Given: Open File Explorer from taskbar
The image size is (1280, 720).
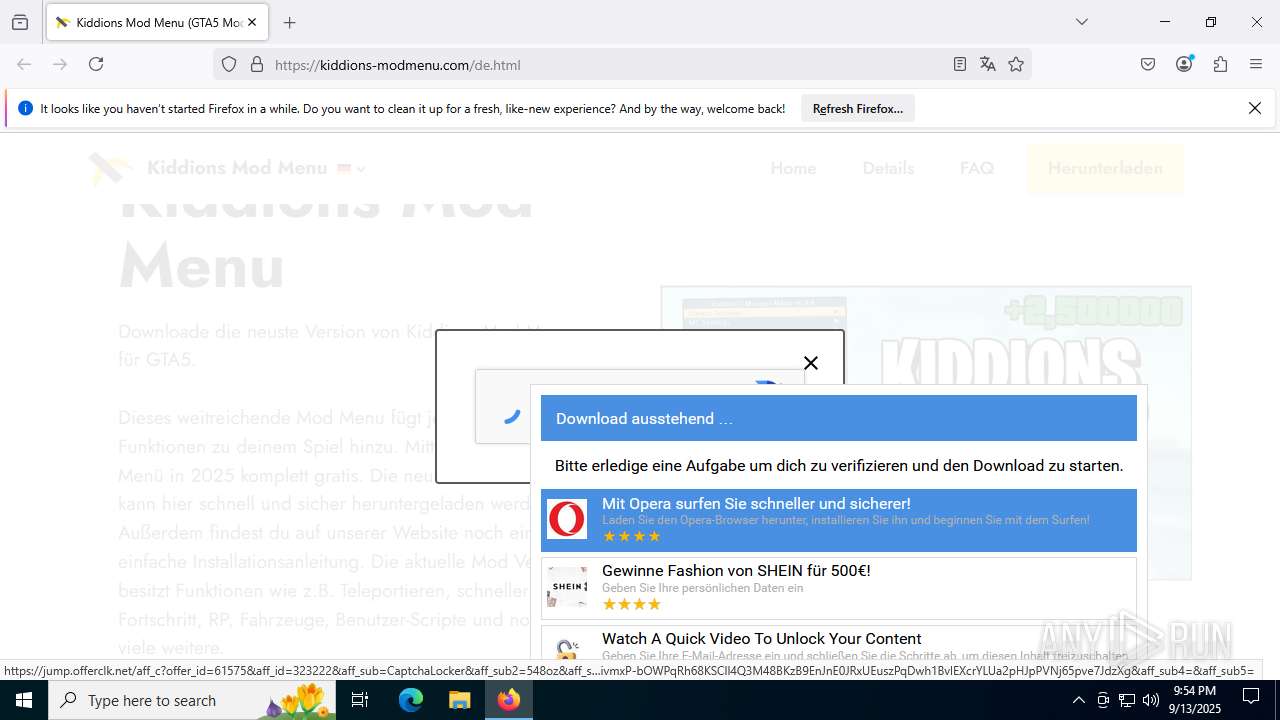Looking at the screenshot, I should [x=459, y=700].
